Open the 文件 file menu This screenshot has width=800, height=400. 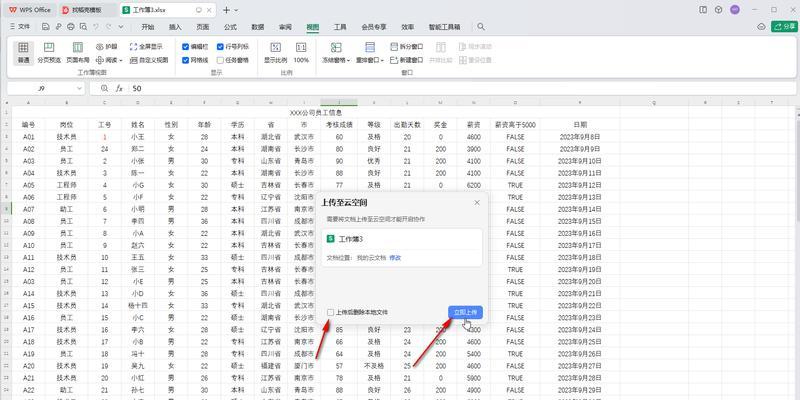[x=20, y=27]
